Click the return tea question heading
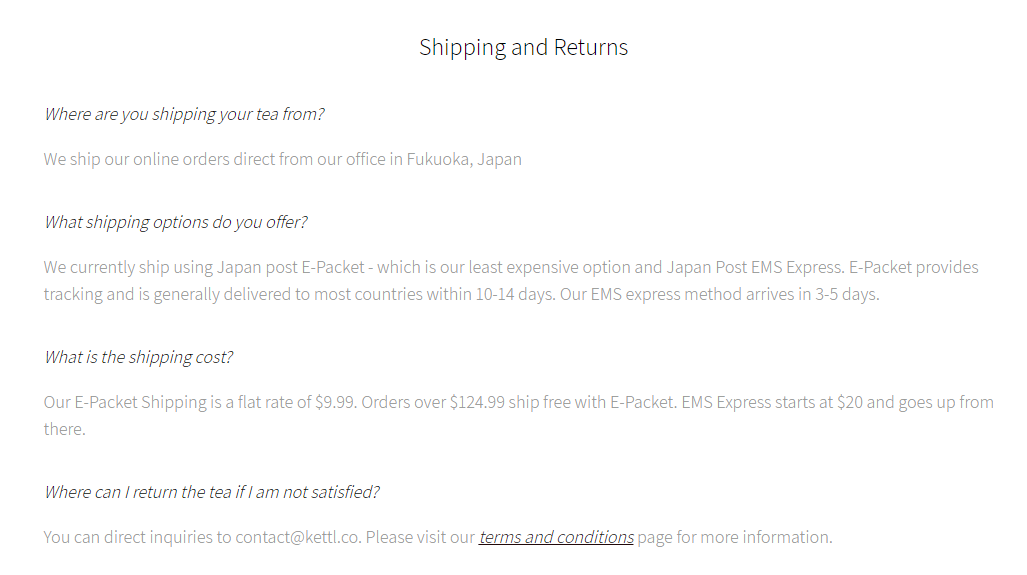Screen dimensions: 1027x575 tap(212, 492)
